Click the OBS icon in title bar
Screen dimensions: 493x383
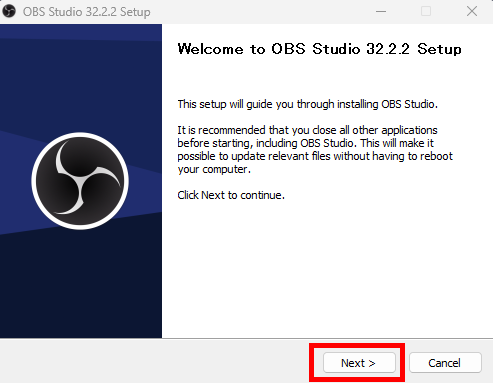tap(9, 11)
